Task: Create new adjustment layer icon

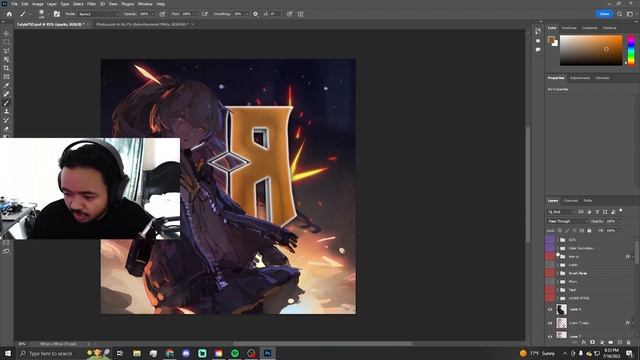Action: click(602, 342)
